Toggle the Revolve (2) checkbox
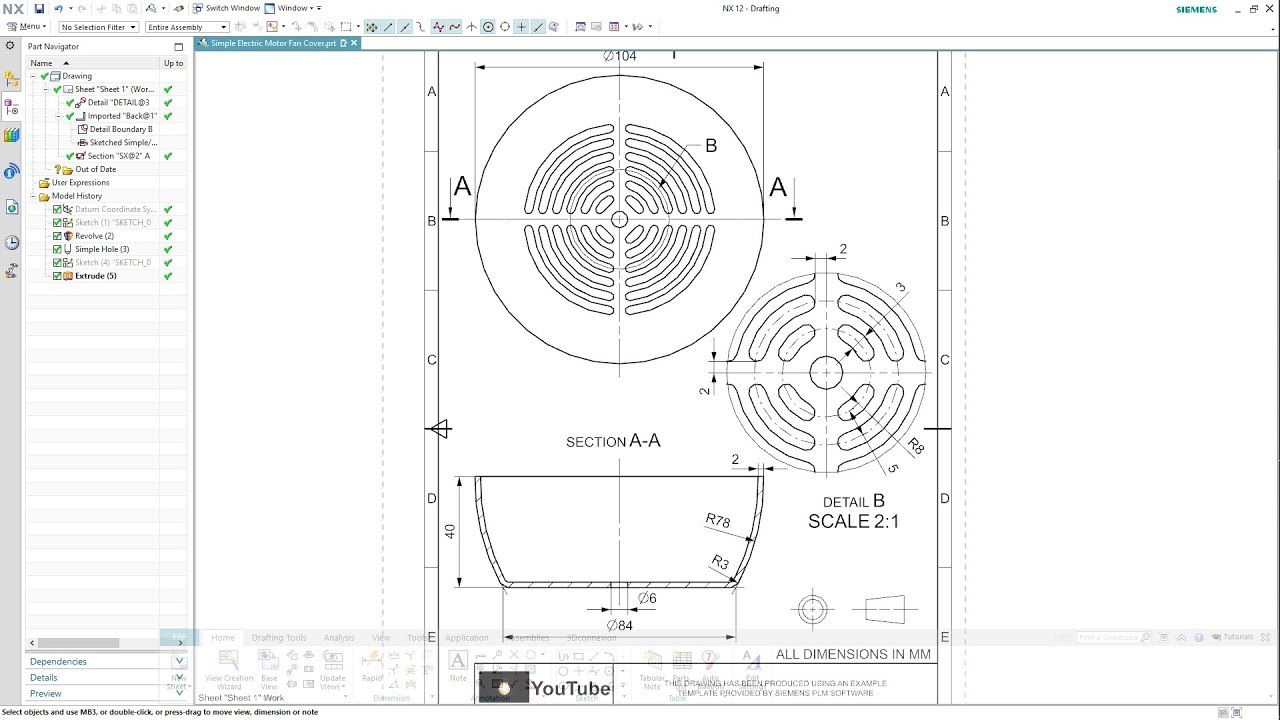Screen dimensions: 1280x720 pos(57,236)
